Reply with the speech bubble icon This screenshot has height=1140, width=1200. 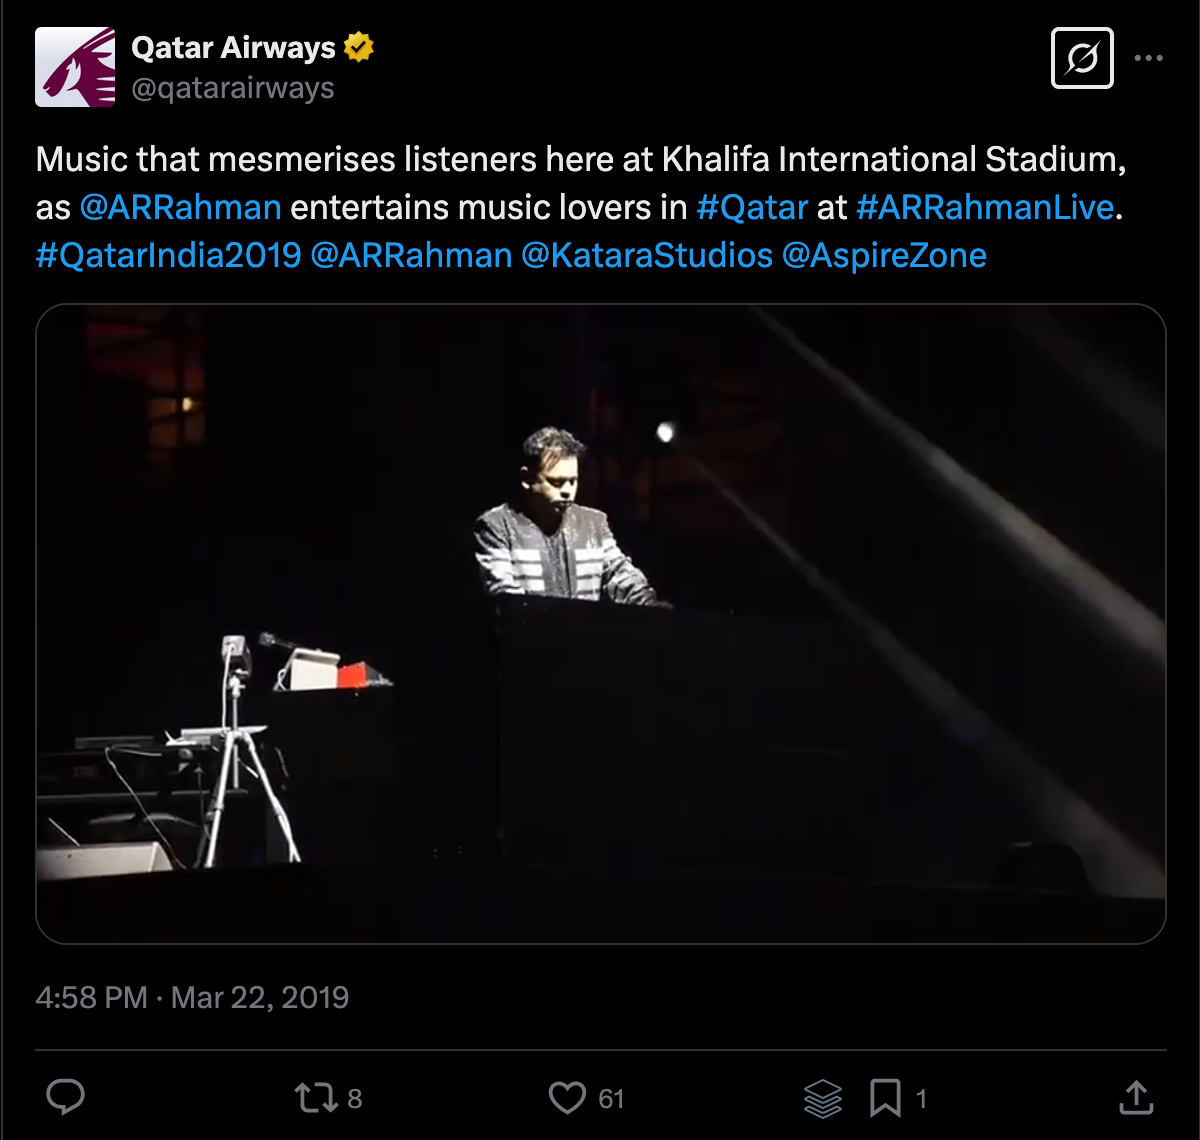point(66,1098)
